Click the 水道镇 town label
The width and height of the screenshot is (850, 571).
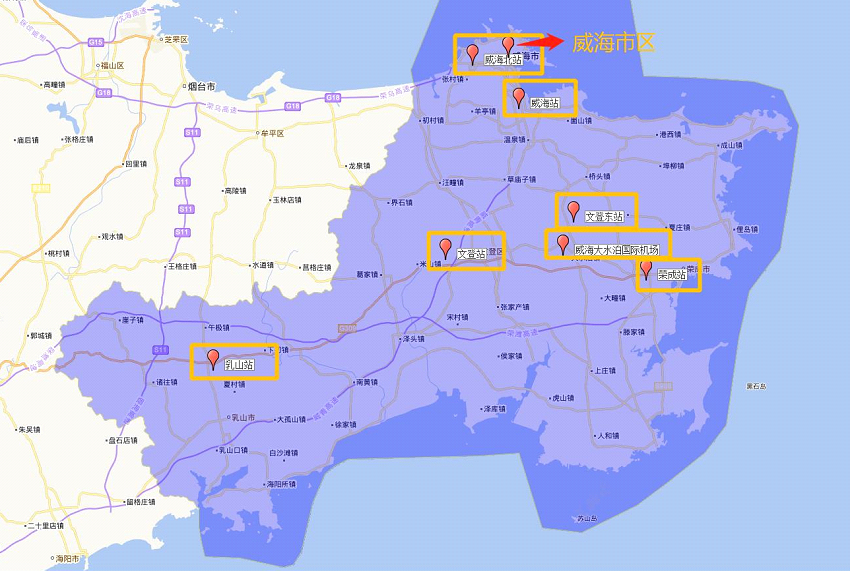tap(263, 265)
